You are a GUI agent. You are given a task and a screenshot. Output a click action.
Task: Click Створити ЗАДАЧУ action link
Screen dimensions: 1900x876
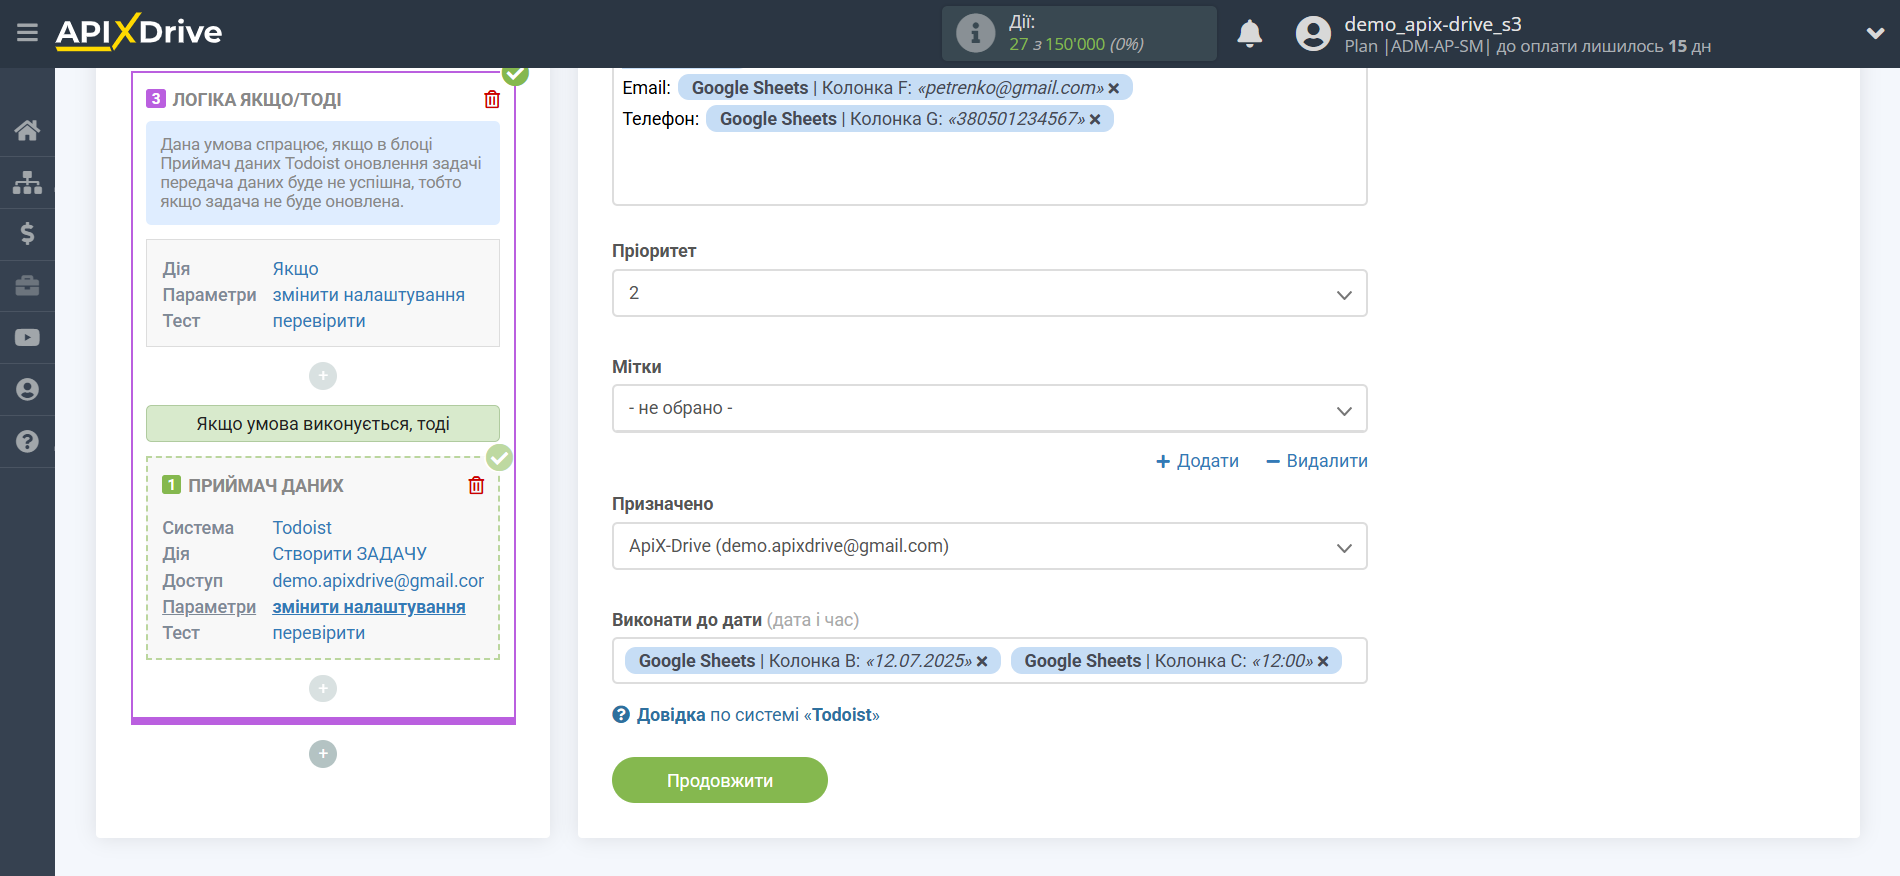pos(350,554)
